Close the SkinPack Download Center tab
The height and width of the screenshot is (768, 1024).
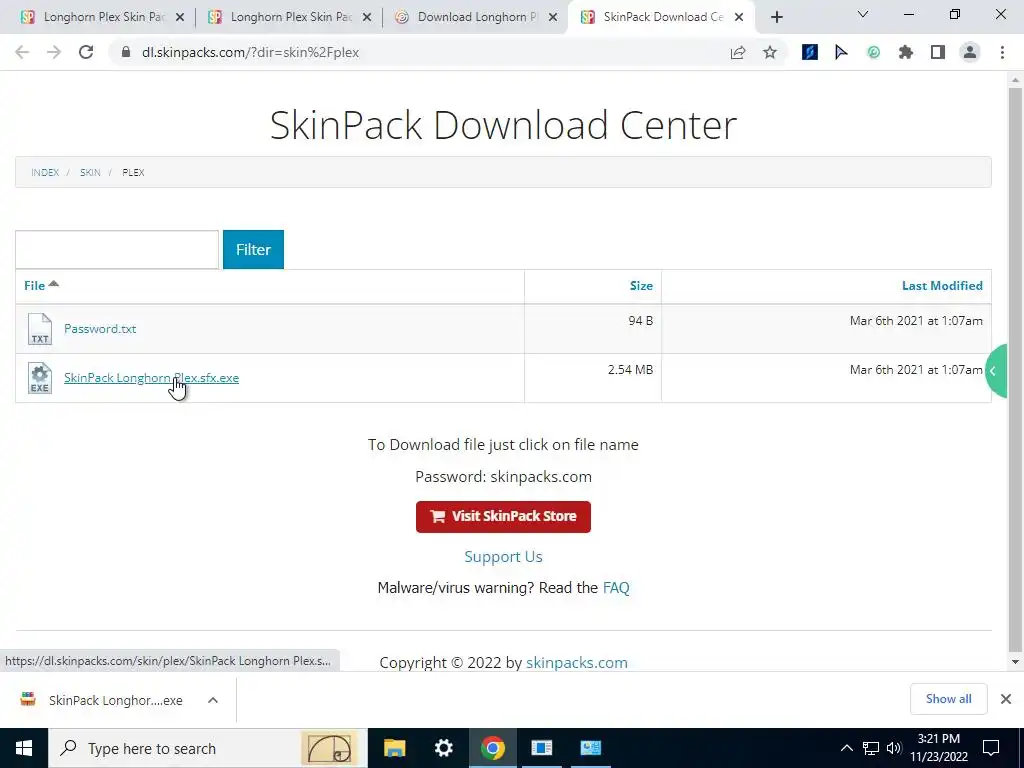(739, 17)
